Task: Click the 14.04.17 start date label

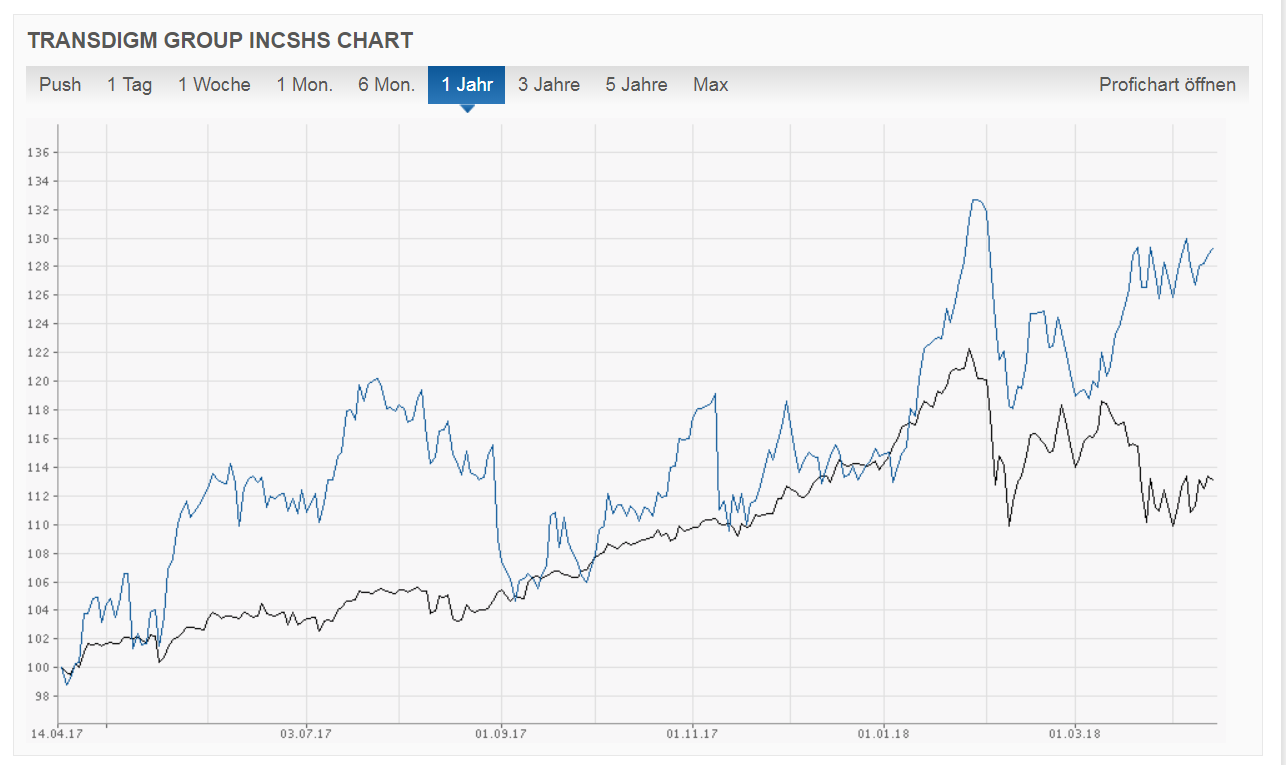Action: (58, 734)
